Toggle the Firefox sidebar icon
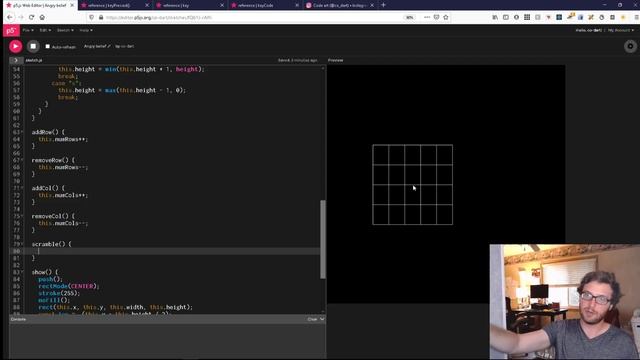This screenshot has width=640, height=360. [506, 18]
